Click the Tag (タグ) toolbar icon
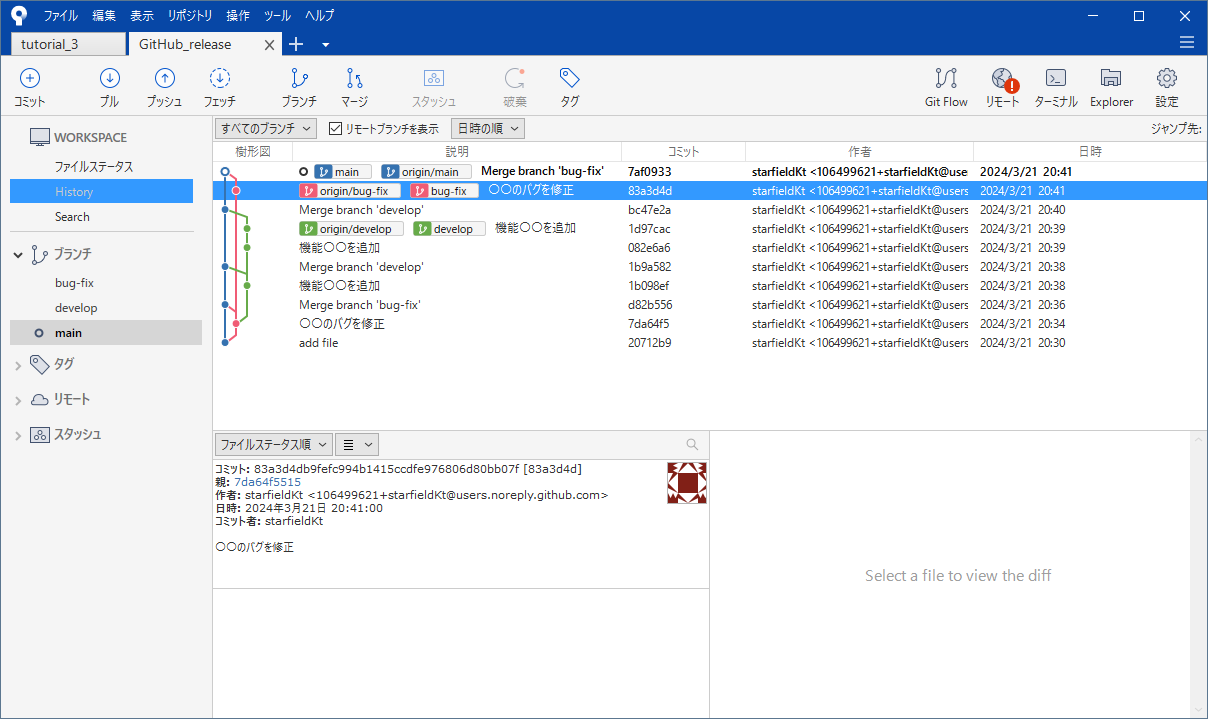This screenshot has height=719, width=1208. coord(569,78)
